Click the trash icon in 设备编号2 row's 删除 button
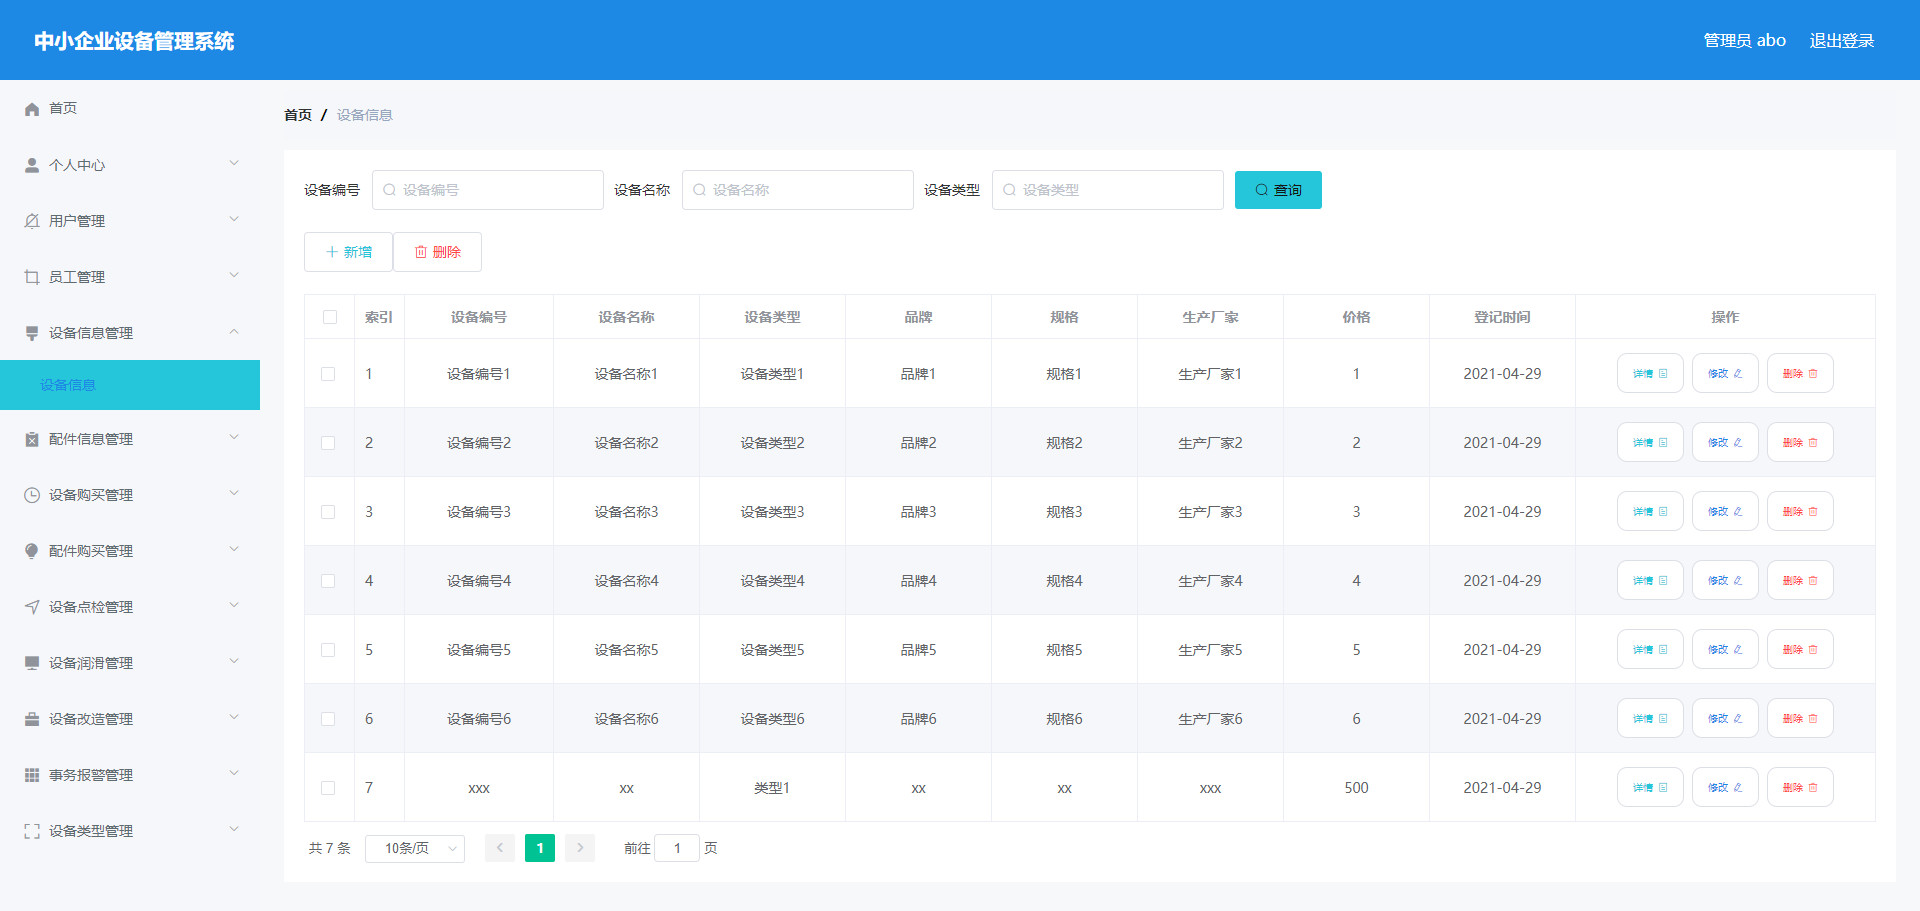 1813,443
